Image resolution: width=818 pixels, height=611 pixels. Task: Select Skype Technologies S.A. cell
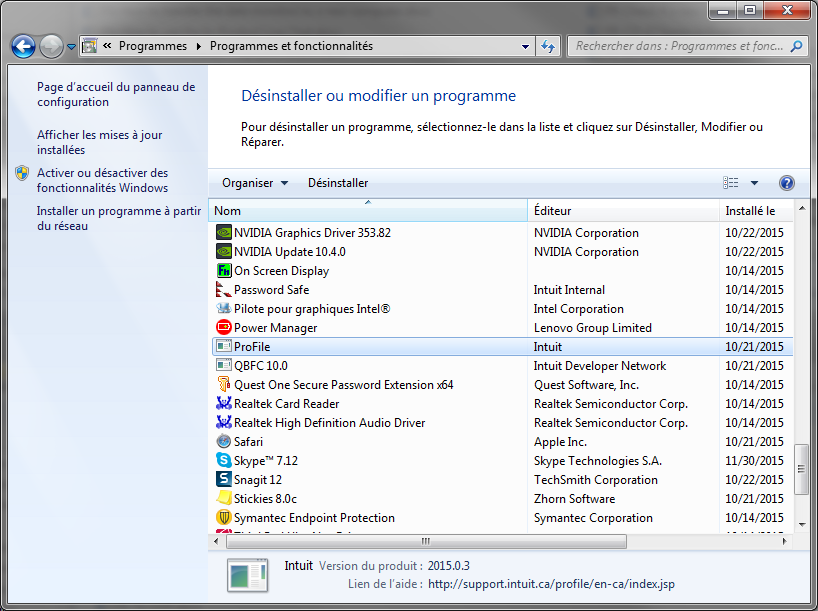click(x=598, y=461)
